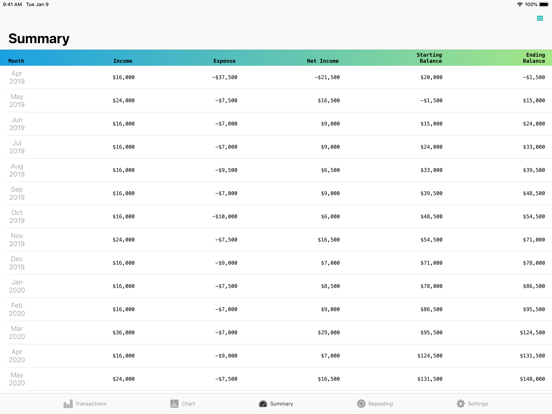Select the Jun 2019 month label
Image resolution: width=552 pixels, height=414 pixels.
pyautogui.click(x=17, y=124)
